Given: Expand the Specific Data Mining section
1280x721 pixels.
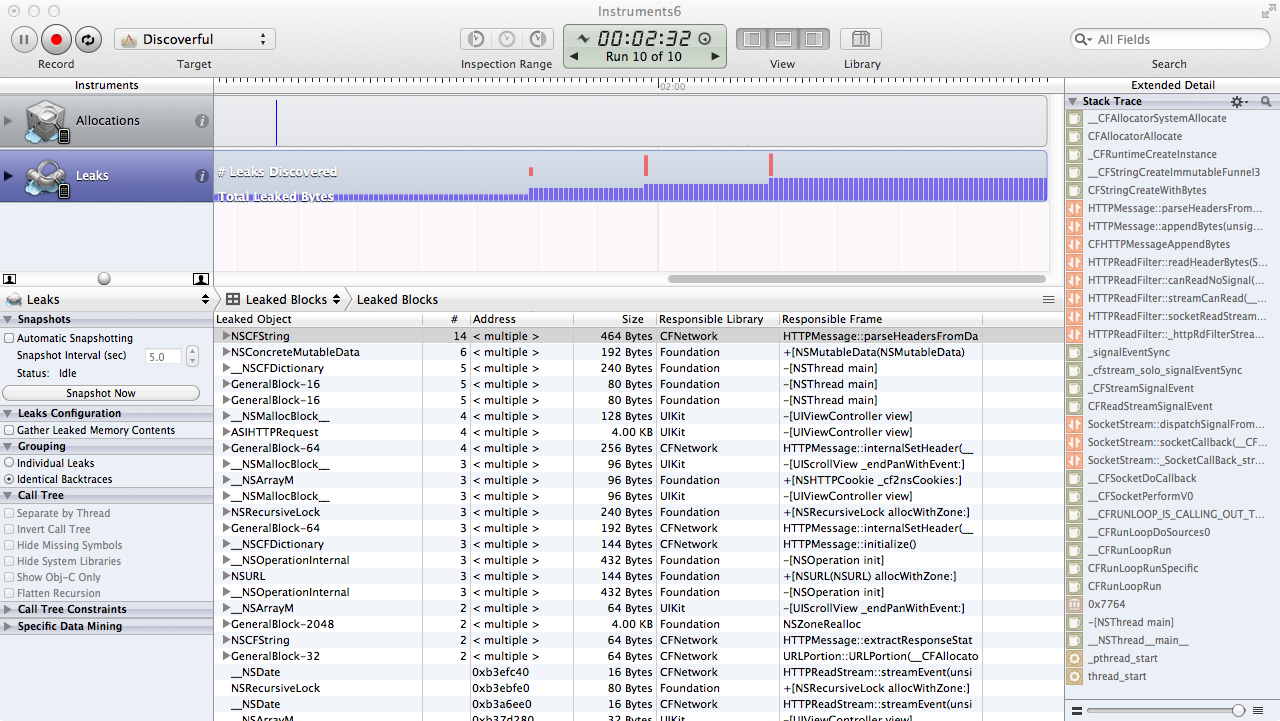Looking at the screenshot, I should [8, 626].
